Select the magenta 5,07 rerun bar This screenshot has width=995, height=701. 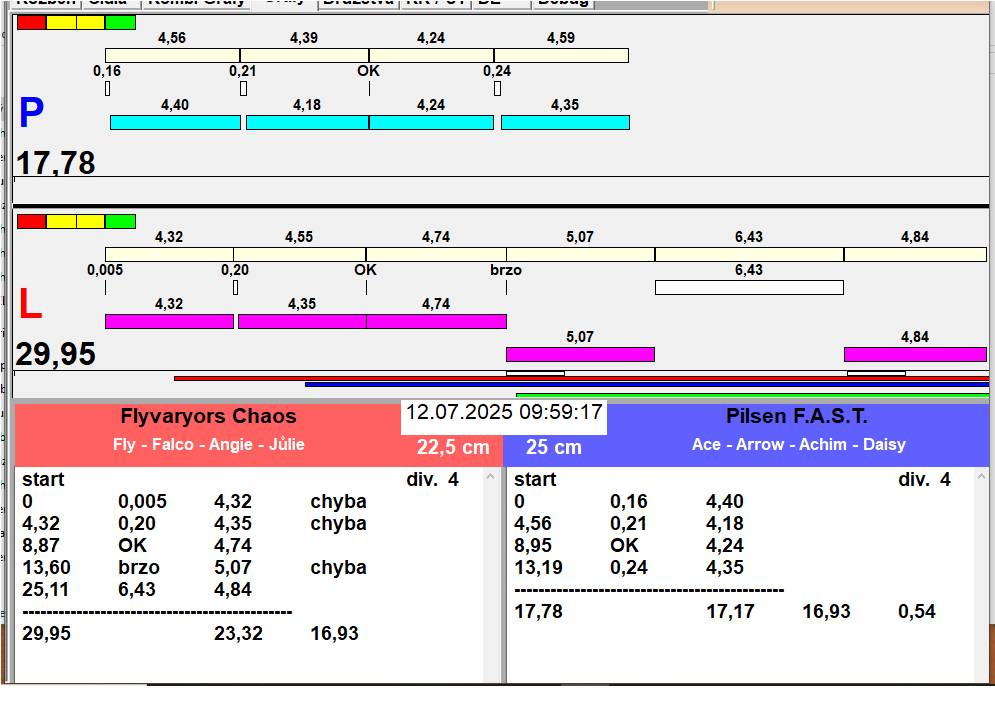point(580,354)
